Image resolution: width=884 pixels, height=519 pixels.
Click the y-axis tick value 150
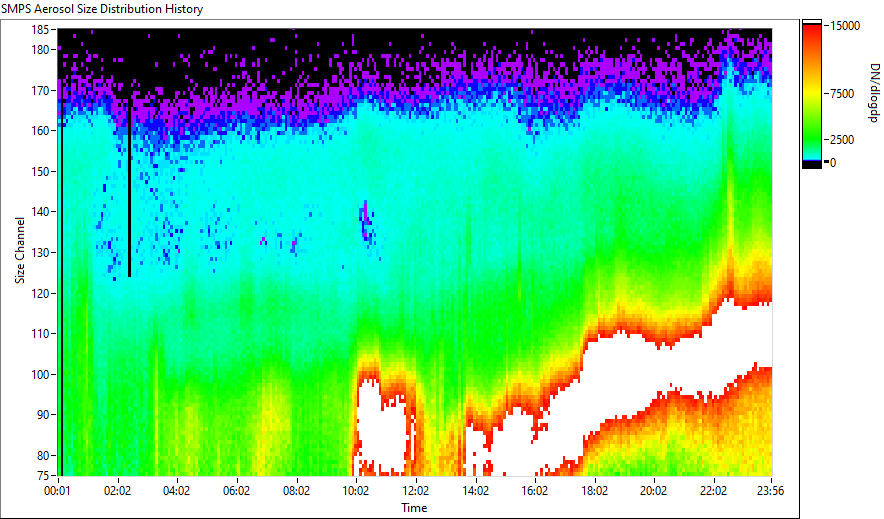(x=40, y=171)
